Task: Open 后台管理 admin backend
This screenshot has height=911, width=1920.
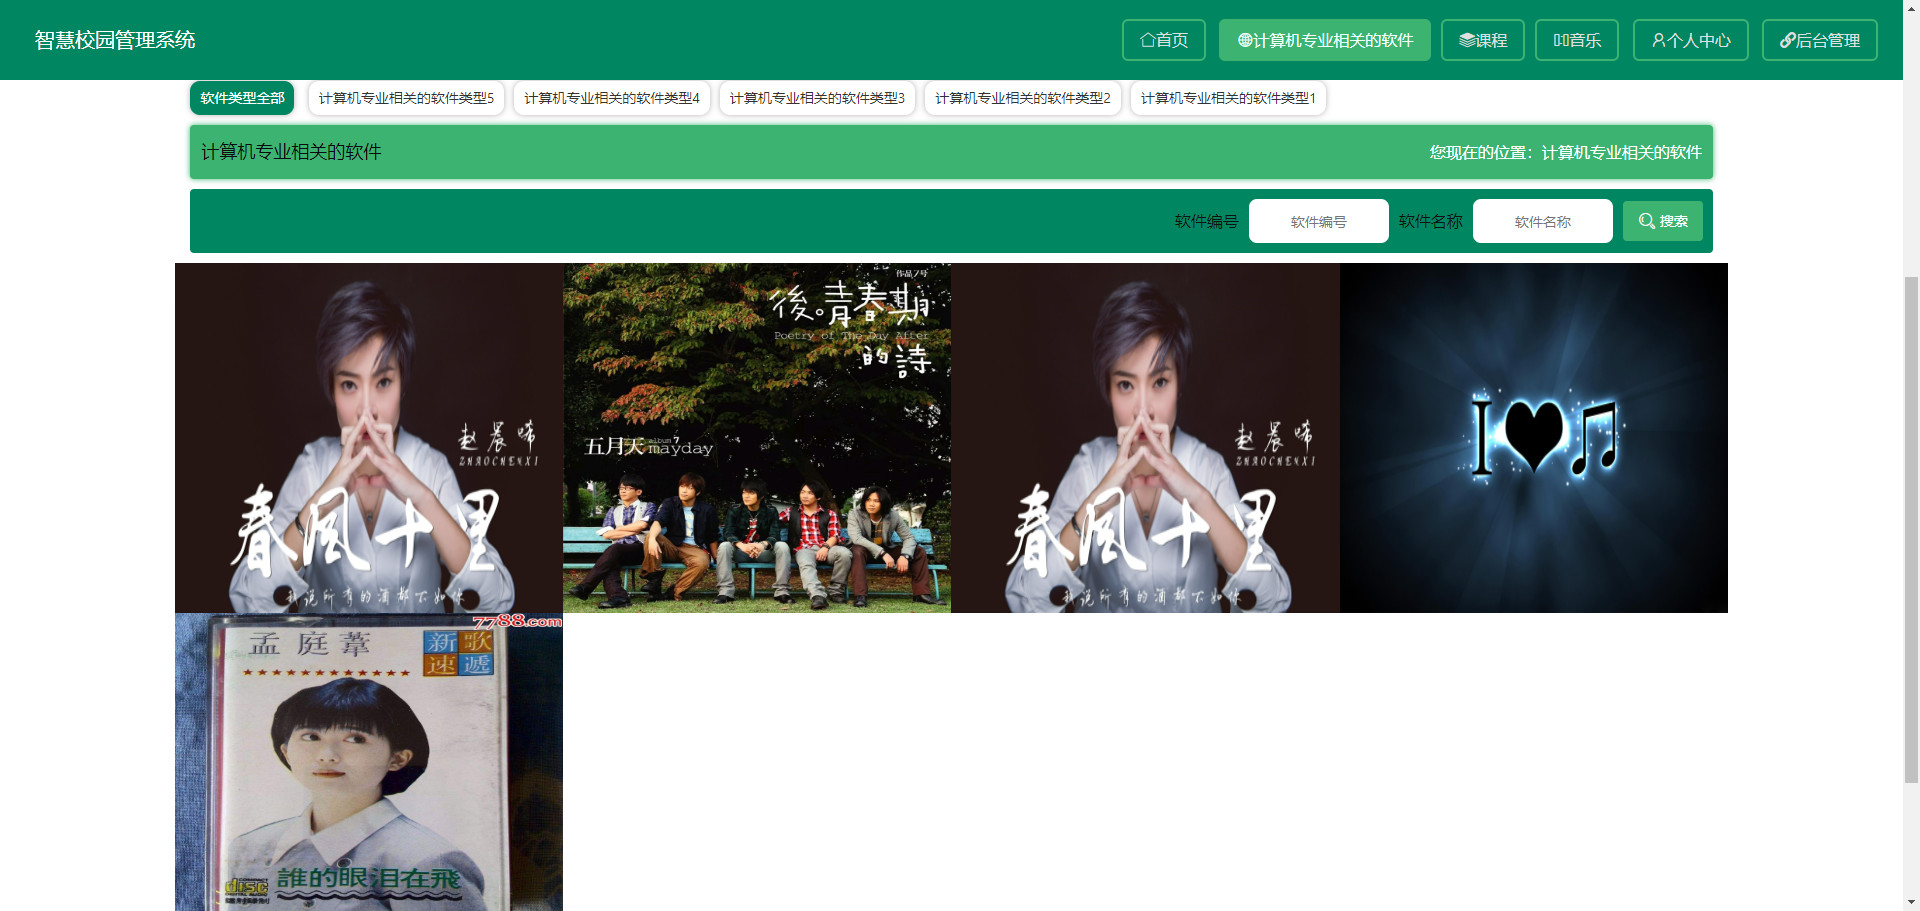Action: (x=1820, y=40)
